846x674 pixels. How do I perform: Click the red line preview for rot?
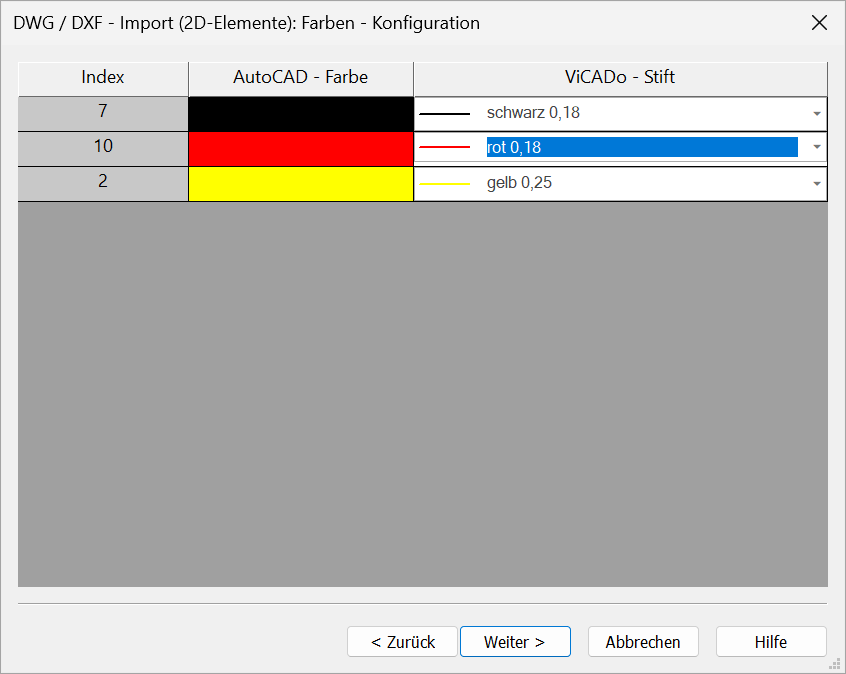click(x=445, y=147)
